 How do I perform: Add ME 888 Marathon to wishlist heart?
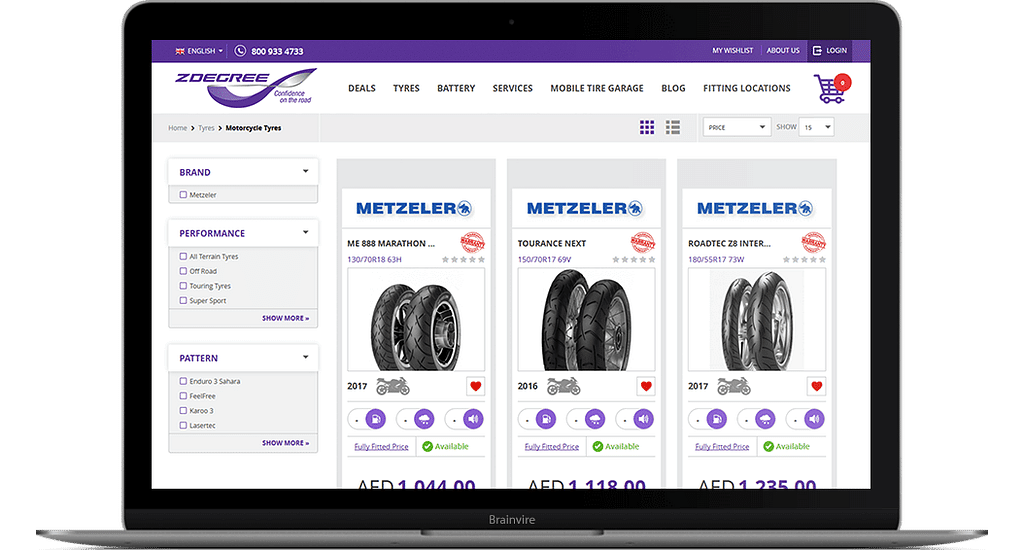coord(475,386)
